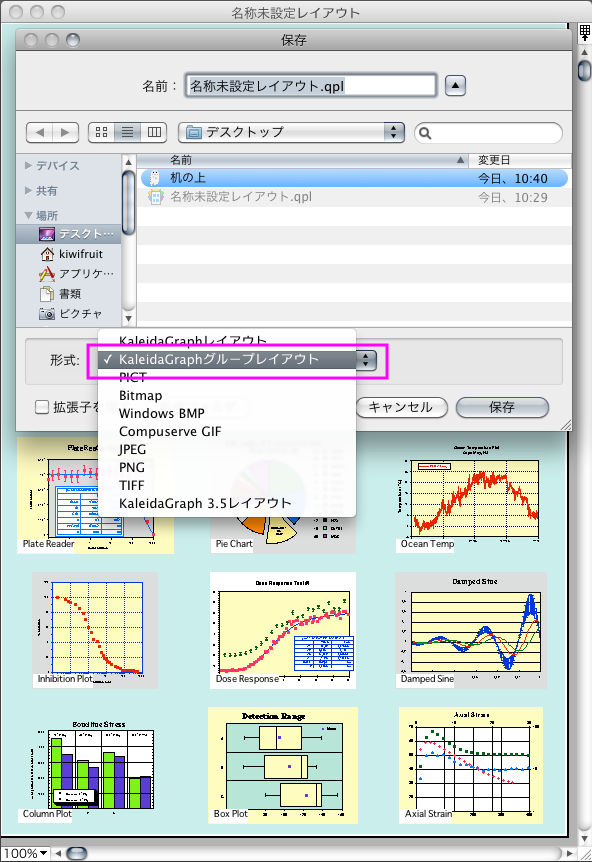Collapse the save dialog with the triangle button
The height and width of the screenshot is (862, 592).
point(455,86)
